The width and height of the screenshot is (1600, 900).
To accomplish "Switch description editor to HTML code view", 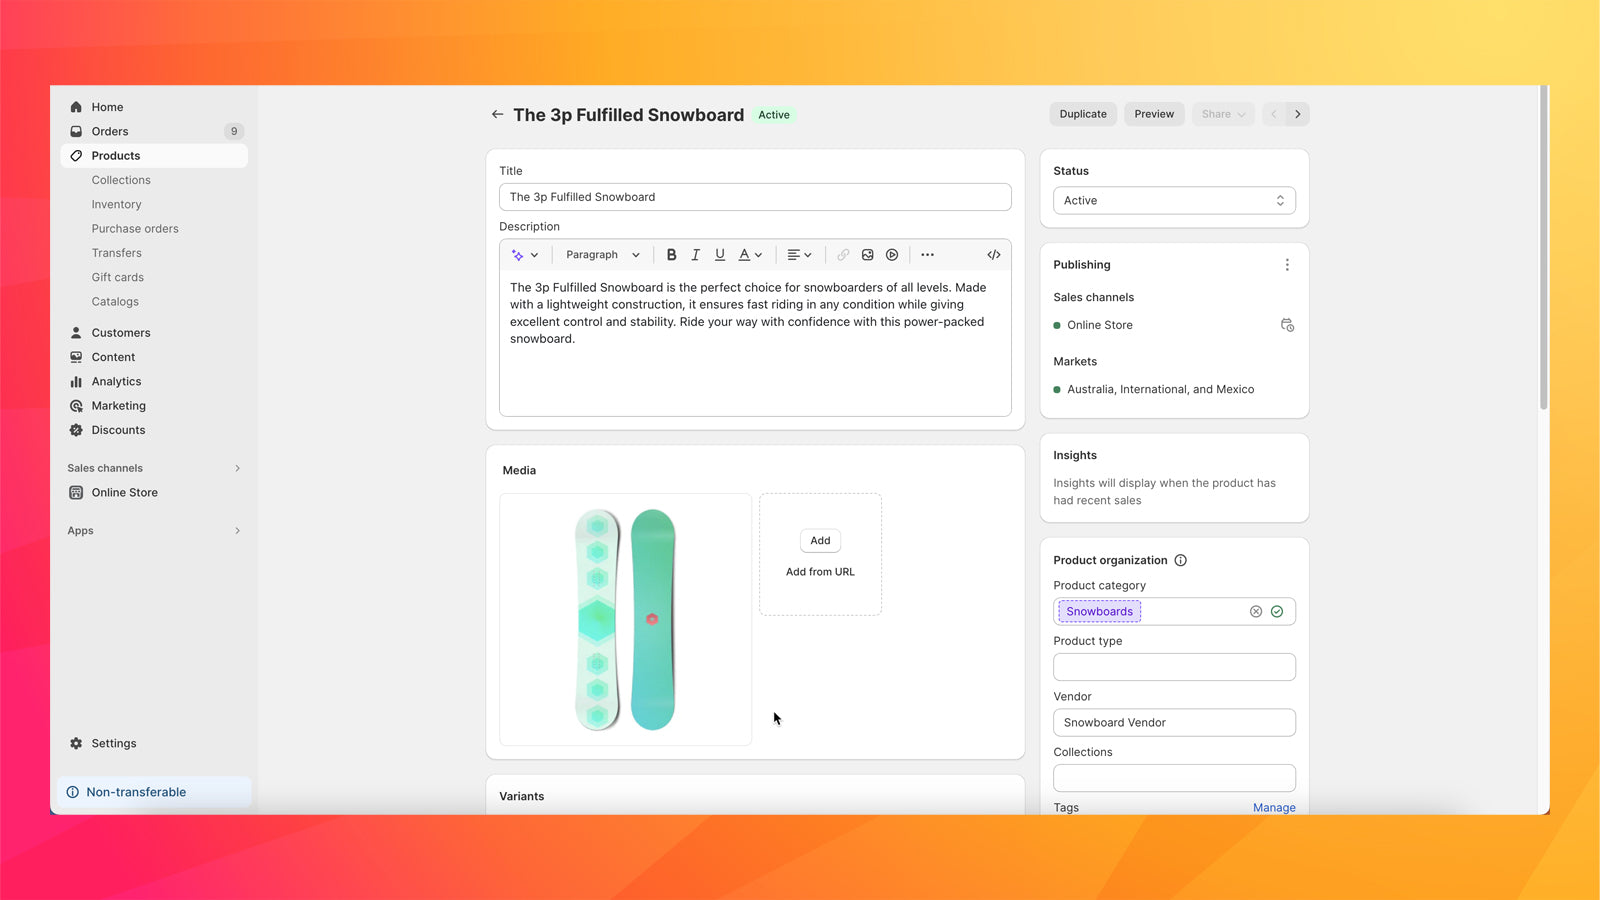I will click(x=993, y=254).
